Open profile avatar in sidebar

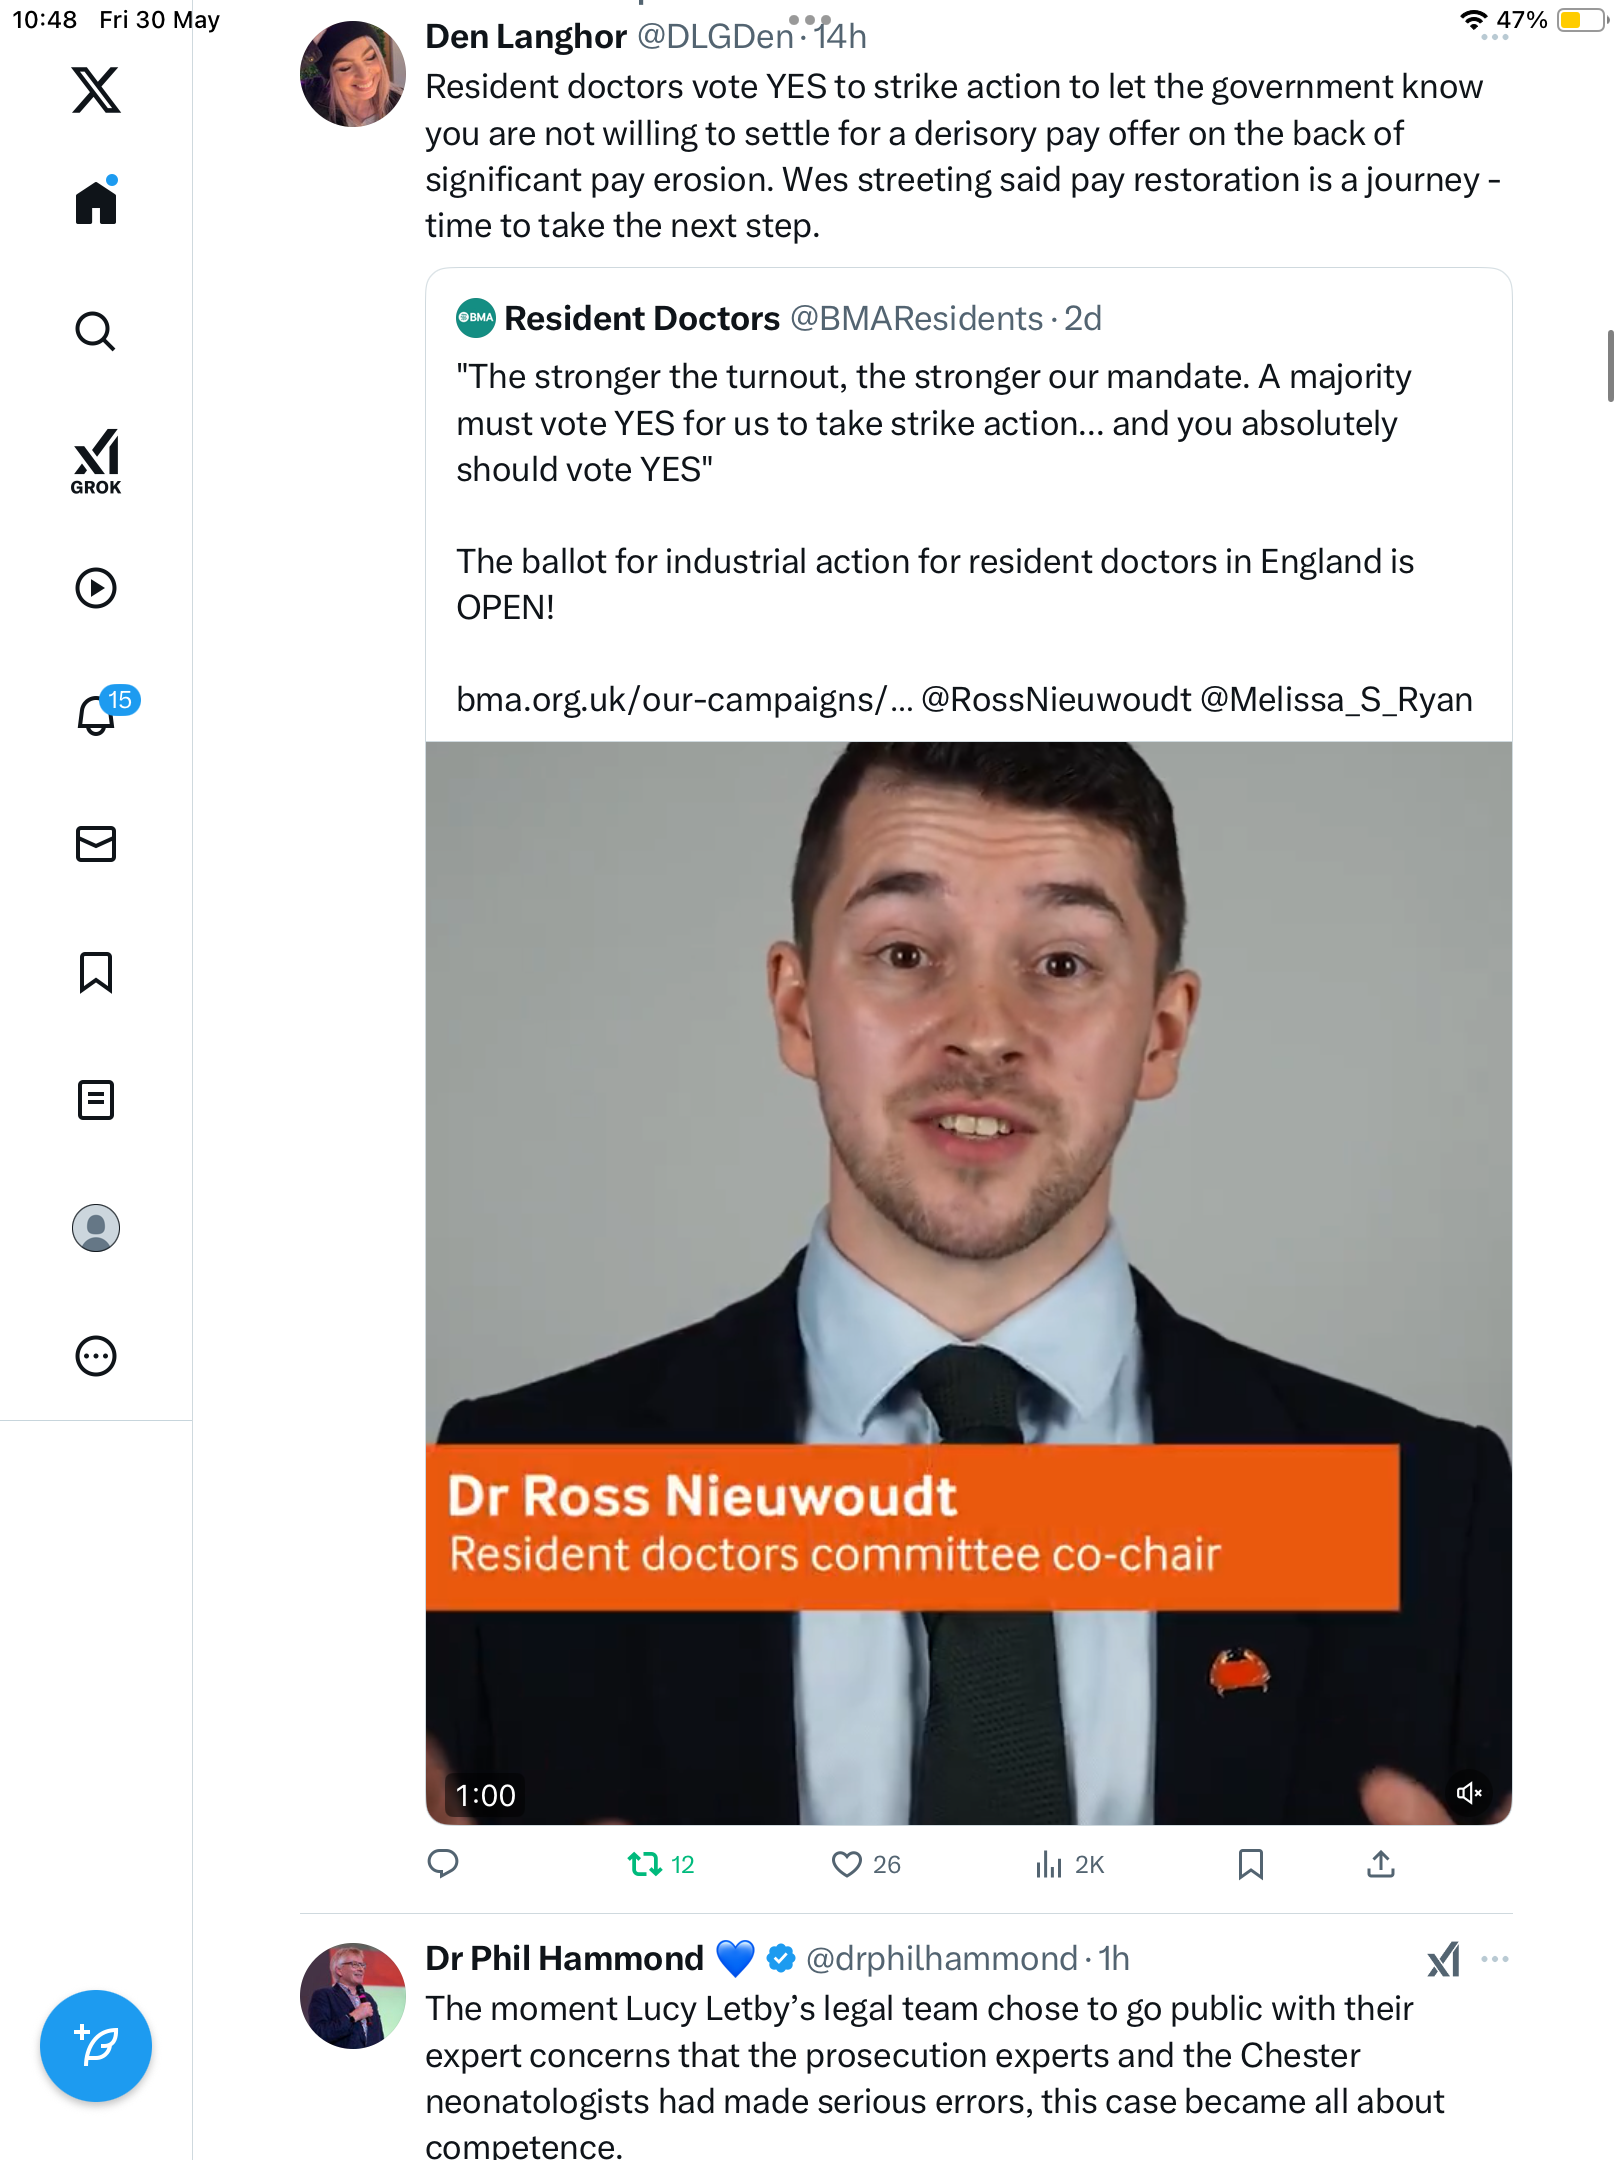(x=96, y=1228)
